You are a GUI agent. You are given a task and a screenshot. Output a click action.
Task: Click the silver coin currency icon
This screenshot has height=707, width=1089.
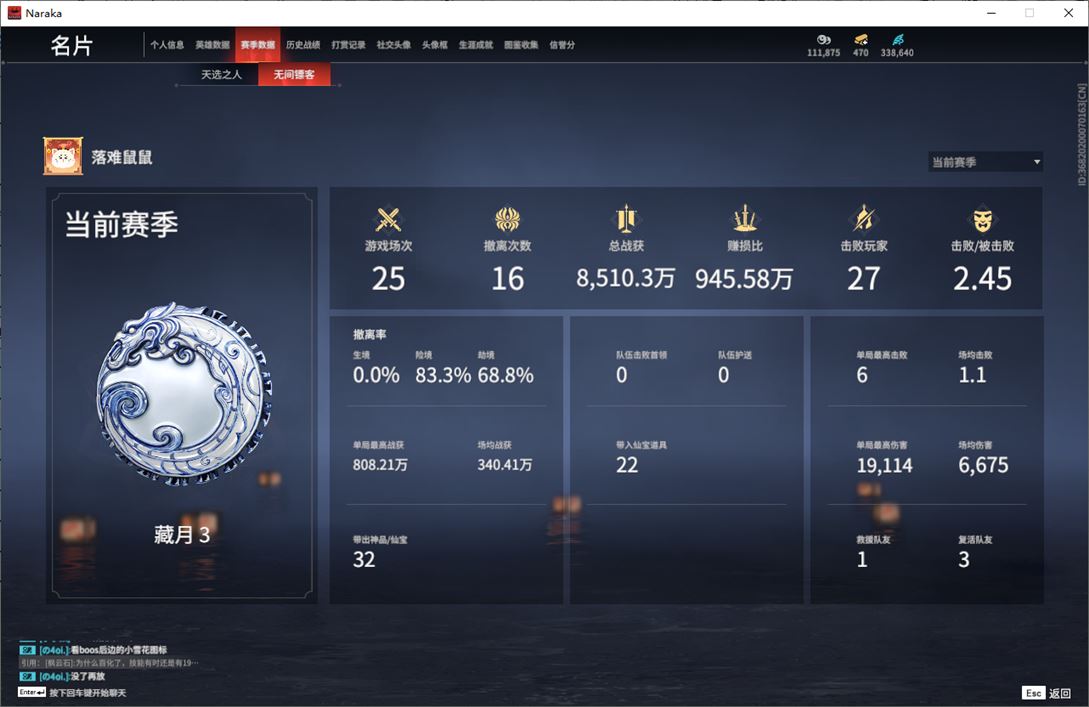824,40
